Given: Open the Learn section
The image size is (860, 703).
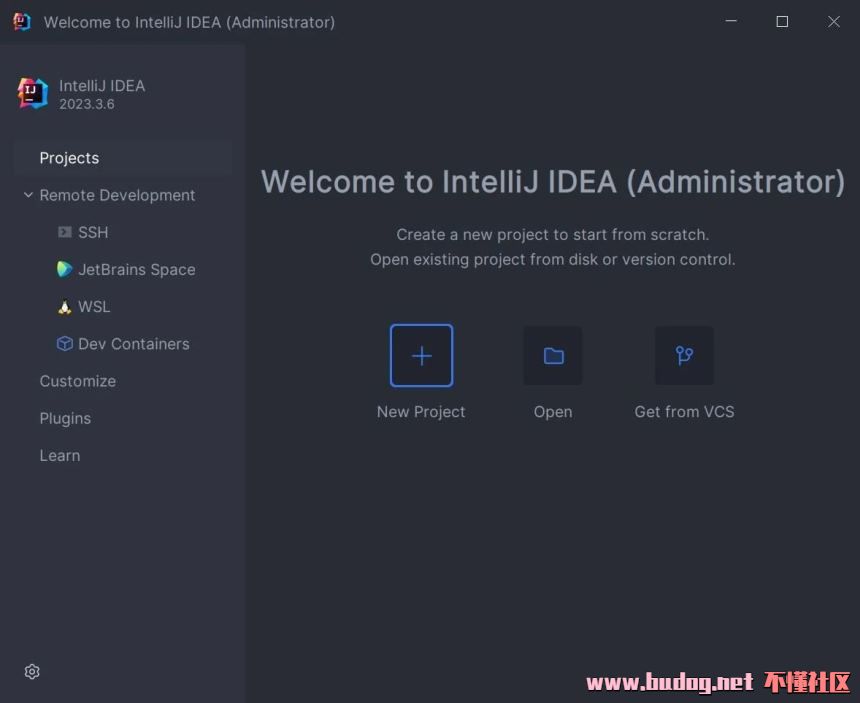Looking at the screenshot, I should click(59, 455).
